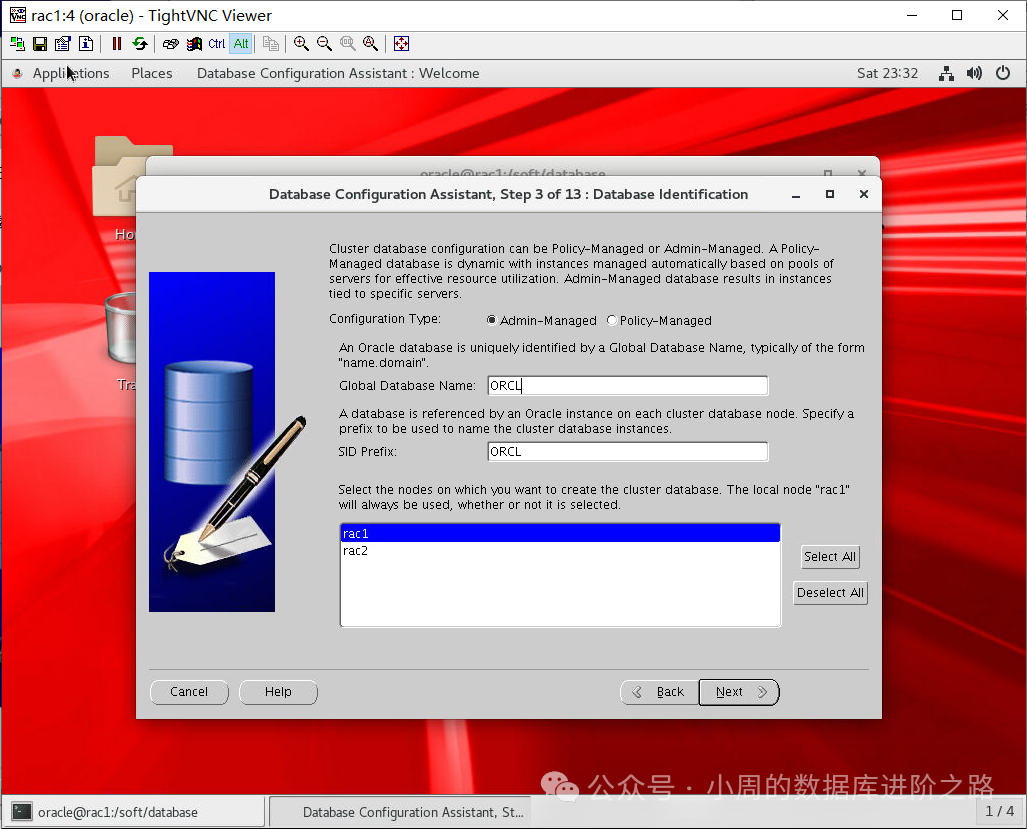Image resolution: width=1027 pixels, height=829 pixels.
Task: Toggle full screen mode icon
Action: click(401, 44)
